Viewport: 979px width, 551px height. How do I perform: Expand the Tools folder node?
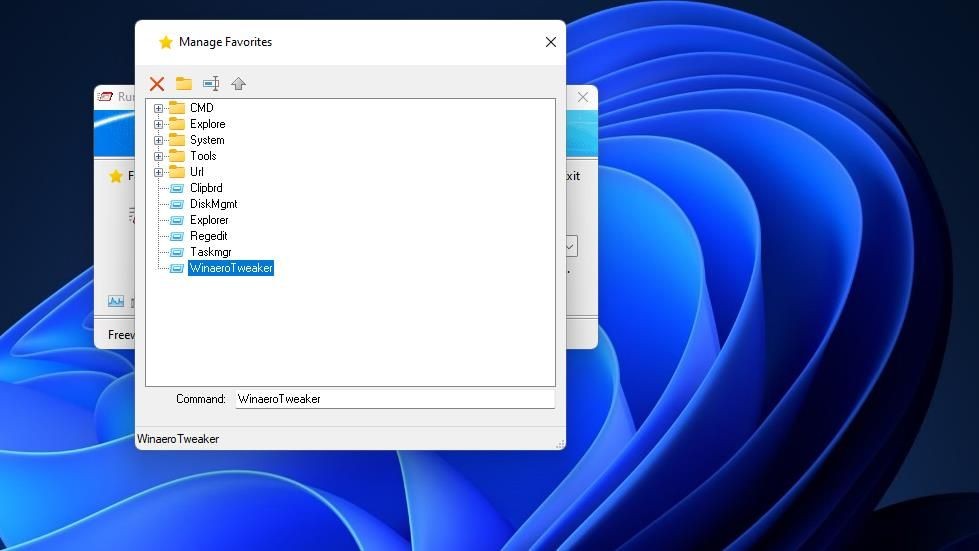(x=159, y=156)
